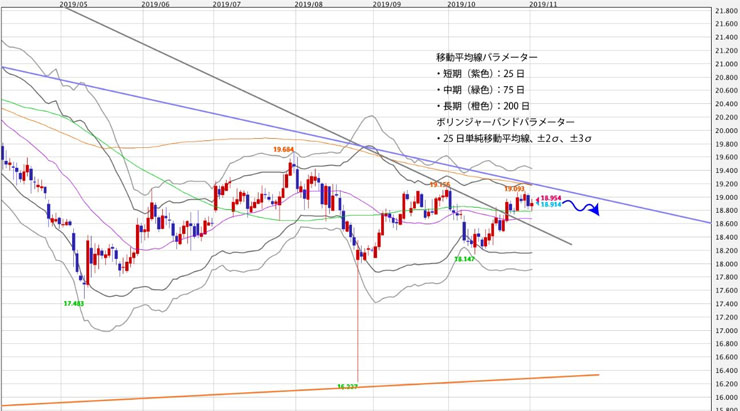Select the 2019/08 date label

309,4
